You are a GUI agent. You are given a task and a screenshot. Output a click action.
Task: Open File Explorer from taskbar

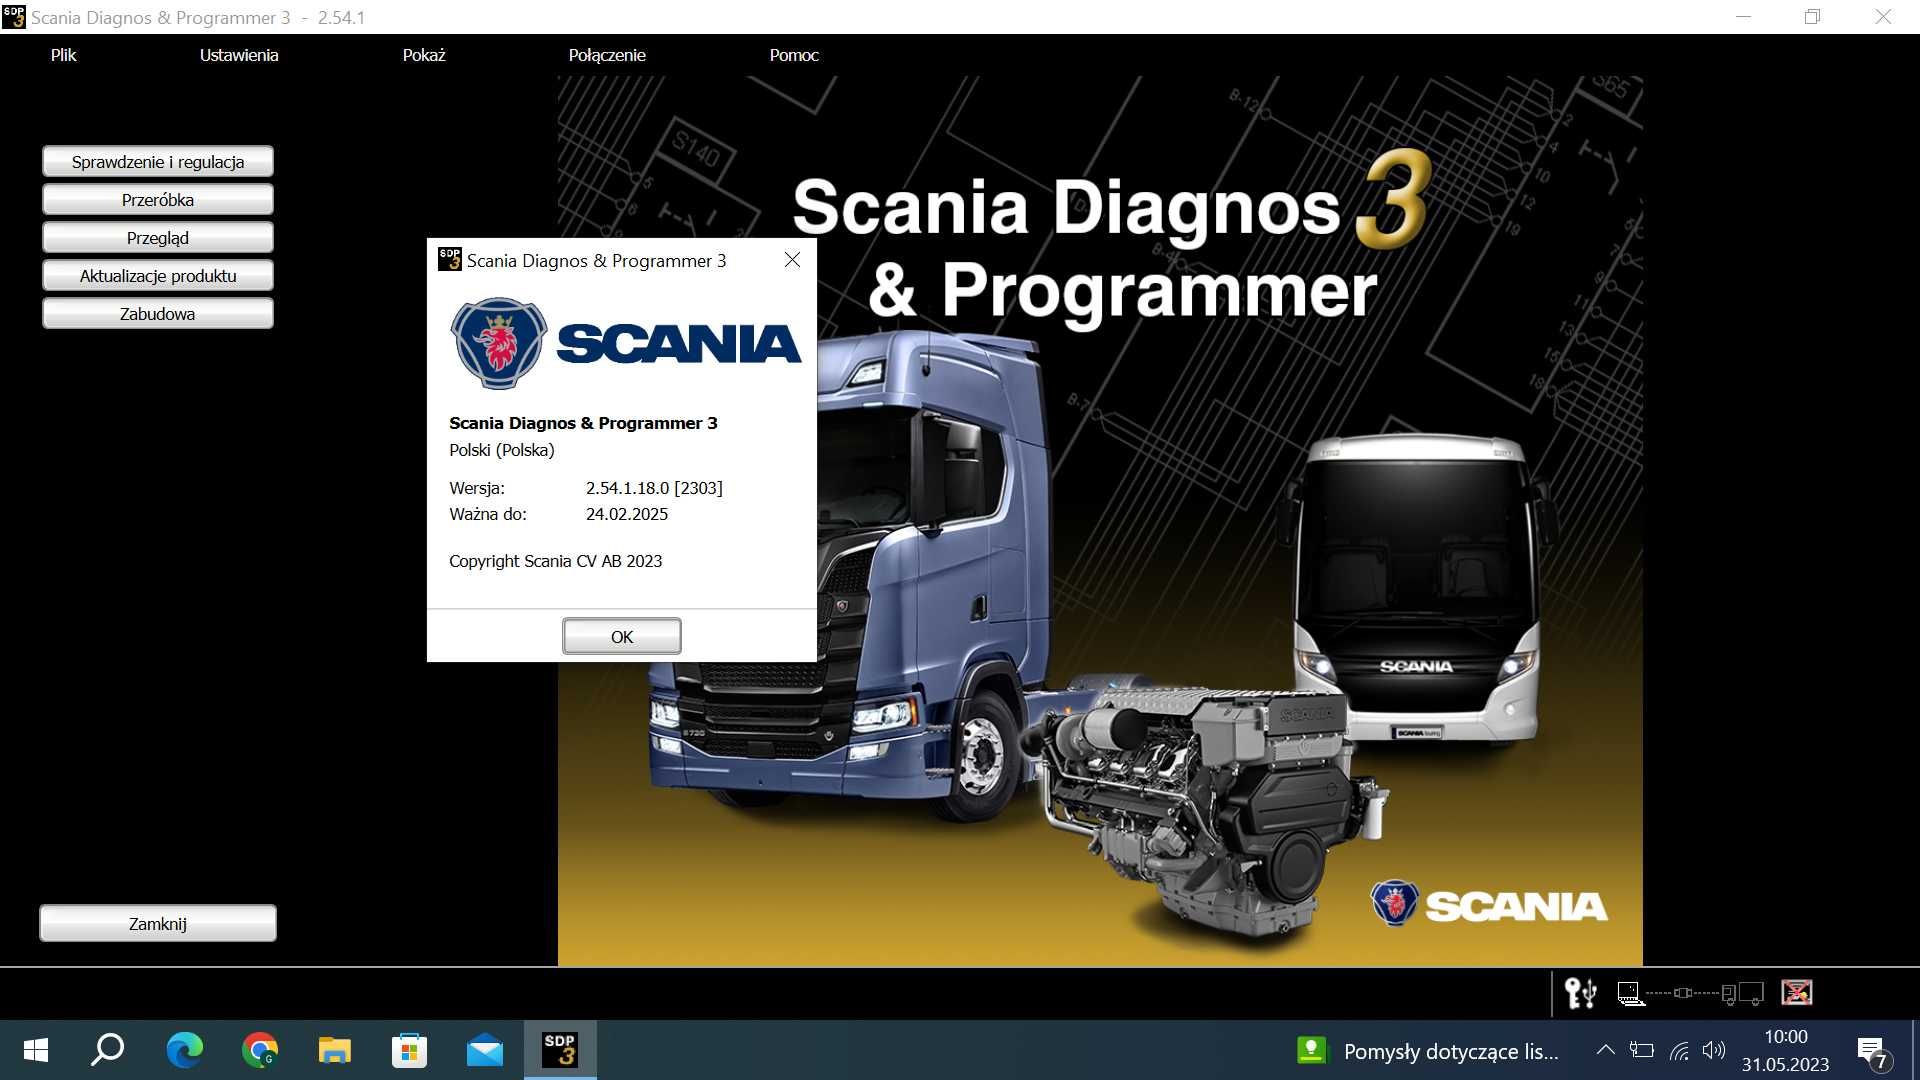point(335,1050)
